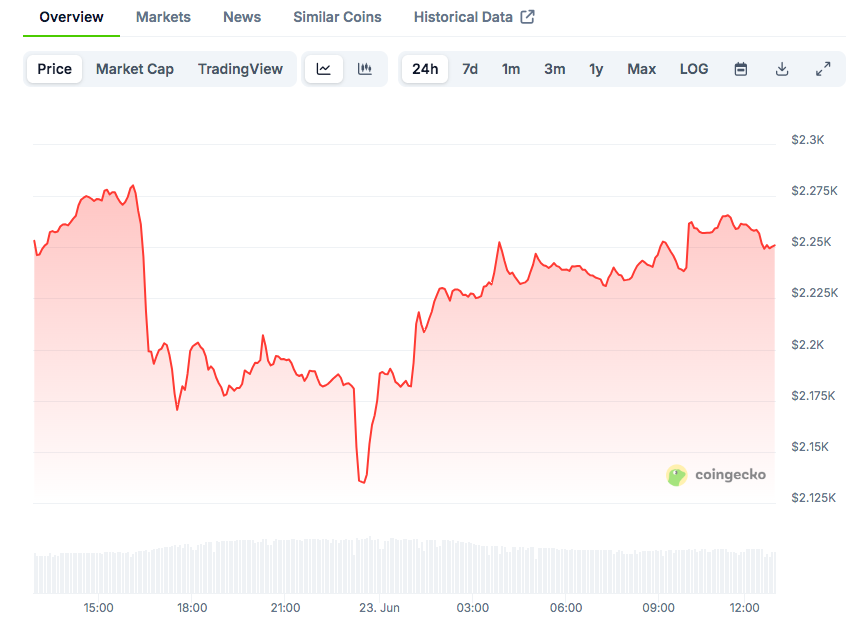Expand chart to fullscreen
853x621 pixels.
[x=823, y=69]
